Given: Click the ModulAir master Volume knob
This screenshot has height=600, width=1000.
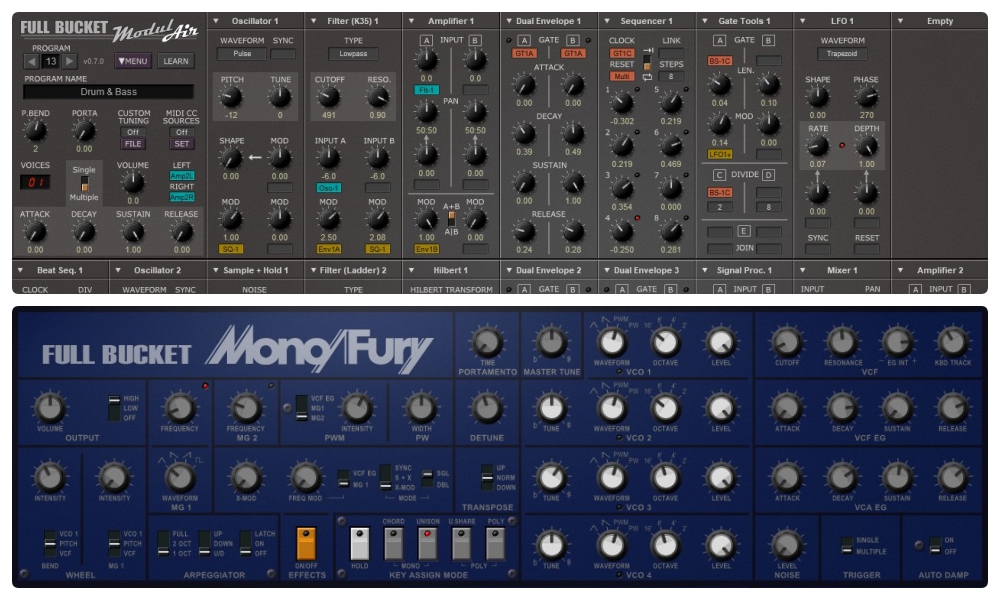Looking at the screenshot, I should coord(133,182).
